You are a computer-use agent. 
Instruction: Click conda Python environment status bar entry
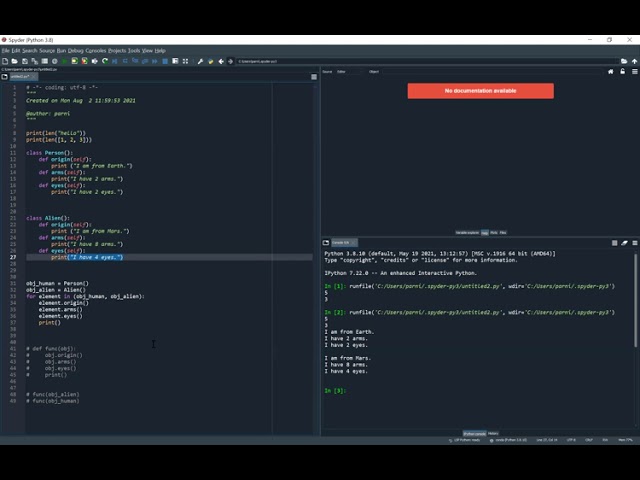pyautogui.click(x=509, y=440)
